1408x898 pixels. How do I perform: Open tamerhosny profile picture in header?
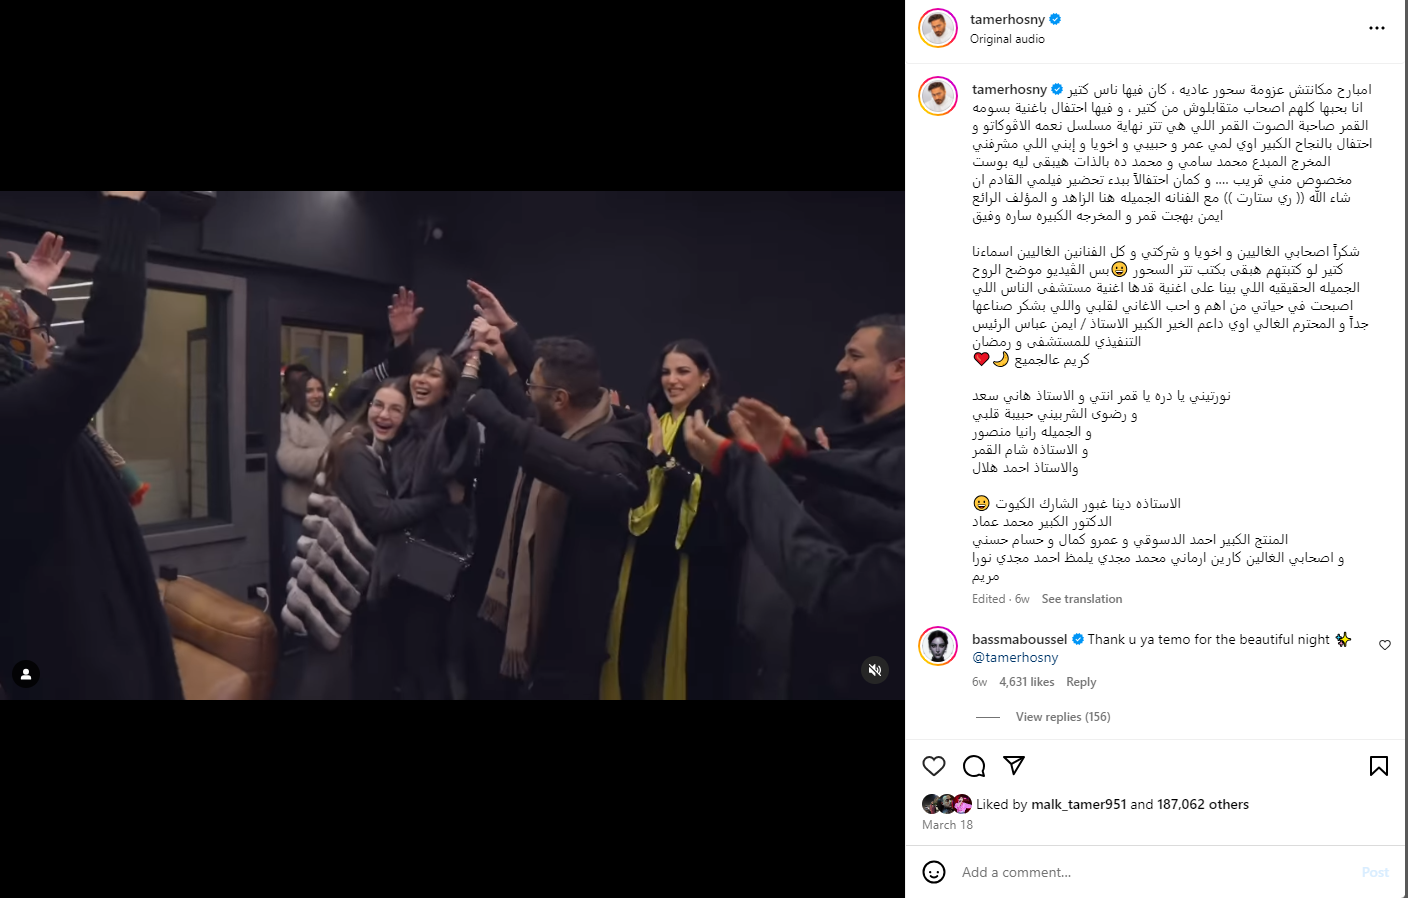[x=938, y=28]
